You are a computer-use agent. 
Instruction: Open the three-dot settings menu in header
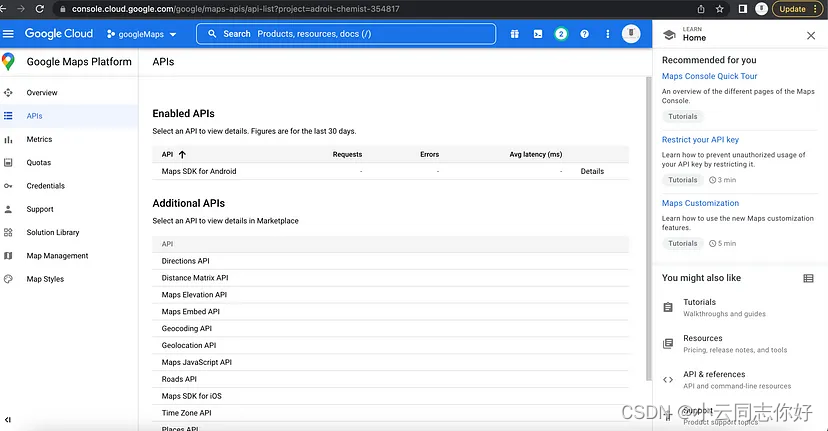click(607, 34)
